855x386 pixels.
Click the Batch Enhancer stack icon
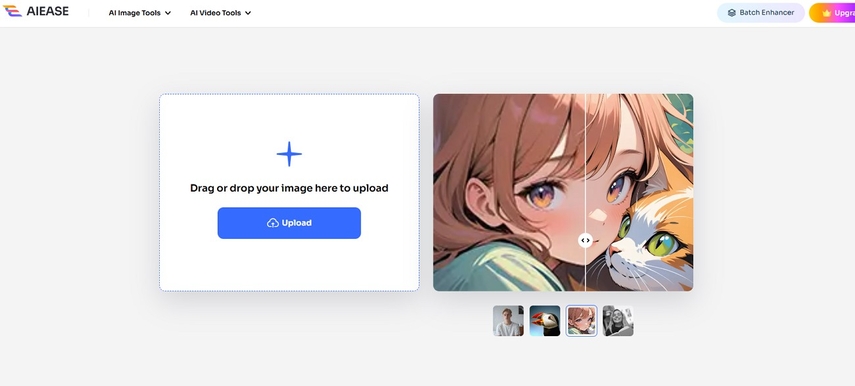pyautogui.click(x=732, y=13)
